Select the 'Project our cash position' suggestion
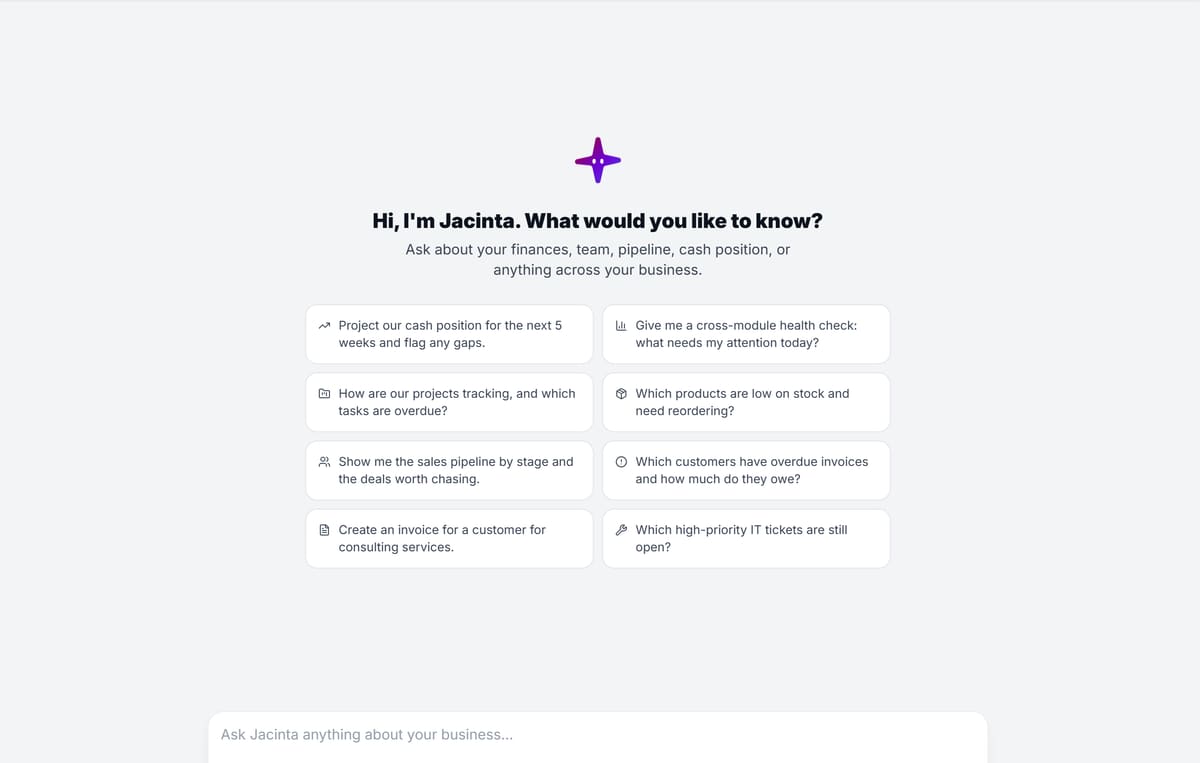The height and width of the screenshot is (763, 1200). tap(449, 334)
